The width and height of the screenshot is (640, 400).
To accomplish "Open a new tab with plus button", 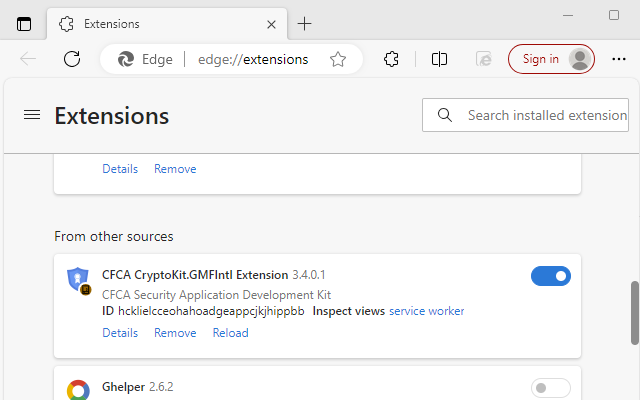I will point(305,24).
